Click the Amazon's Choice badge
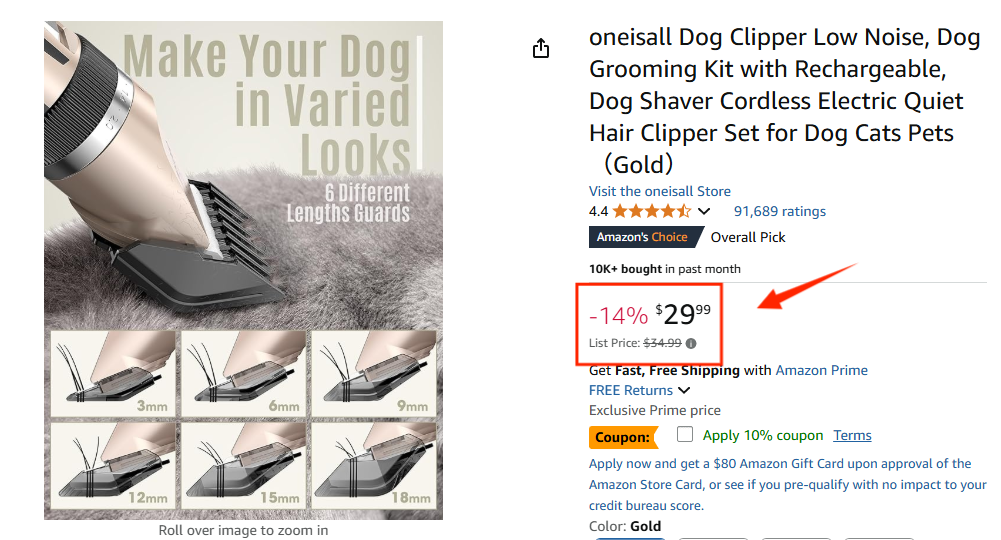Image resolution: width=1001 pixels, height=540 pixels. pos(642,237)
